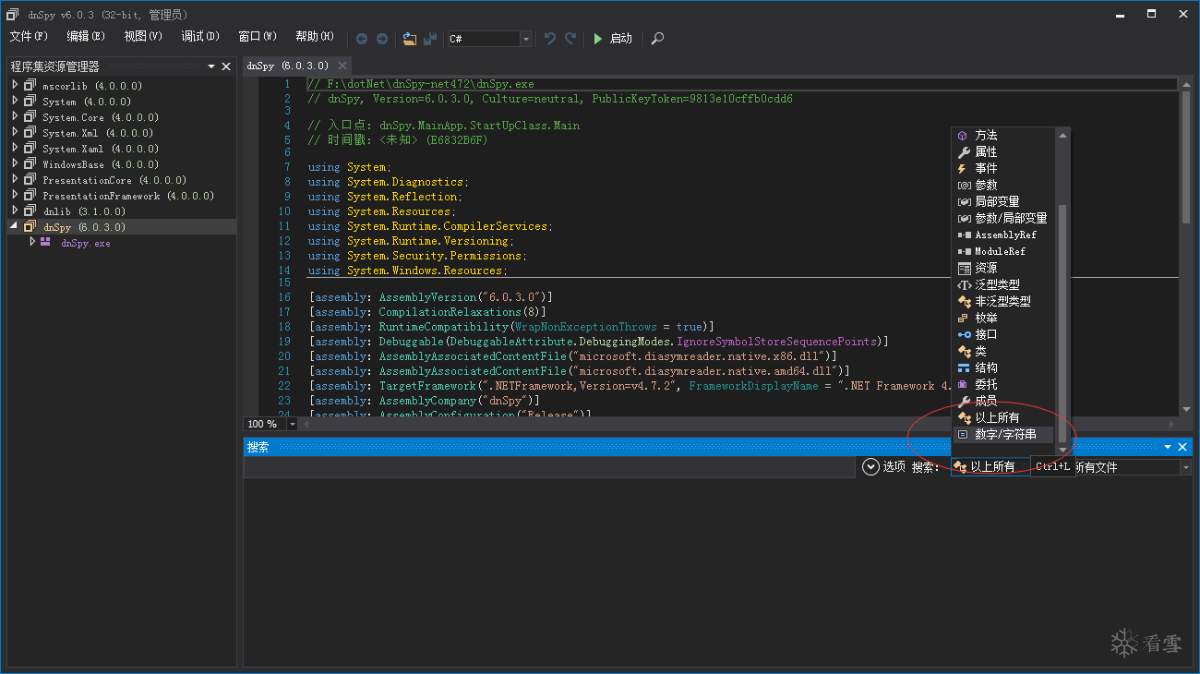Choose 参数/局部变量 in the search type list
This screenshot has width=1200, height=674.
click(x=1004, y=218)
